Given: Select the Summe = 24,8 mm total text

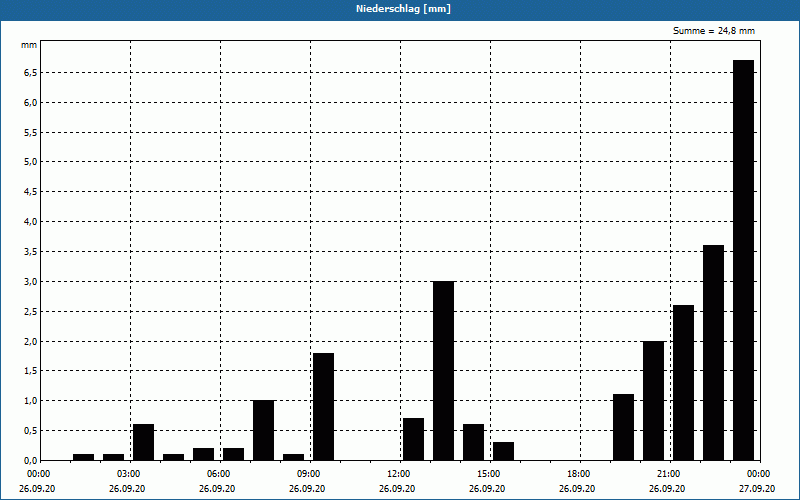Looking at the screenshot, I should coord(714,31).
